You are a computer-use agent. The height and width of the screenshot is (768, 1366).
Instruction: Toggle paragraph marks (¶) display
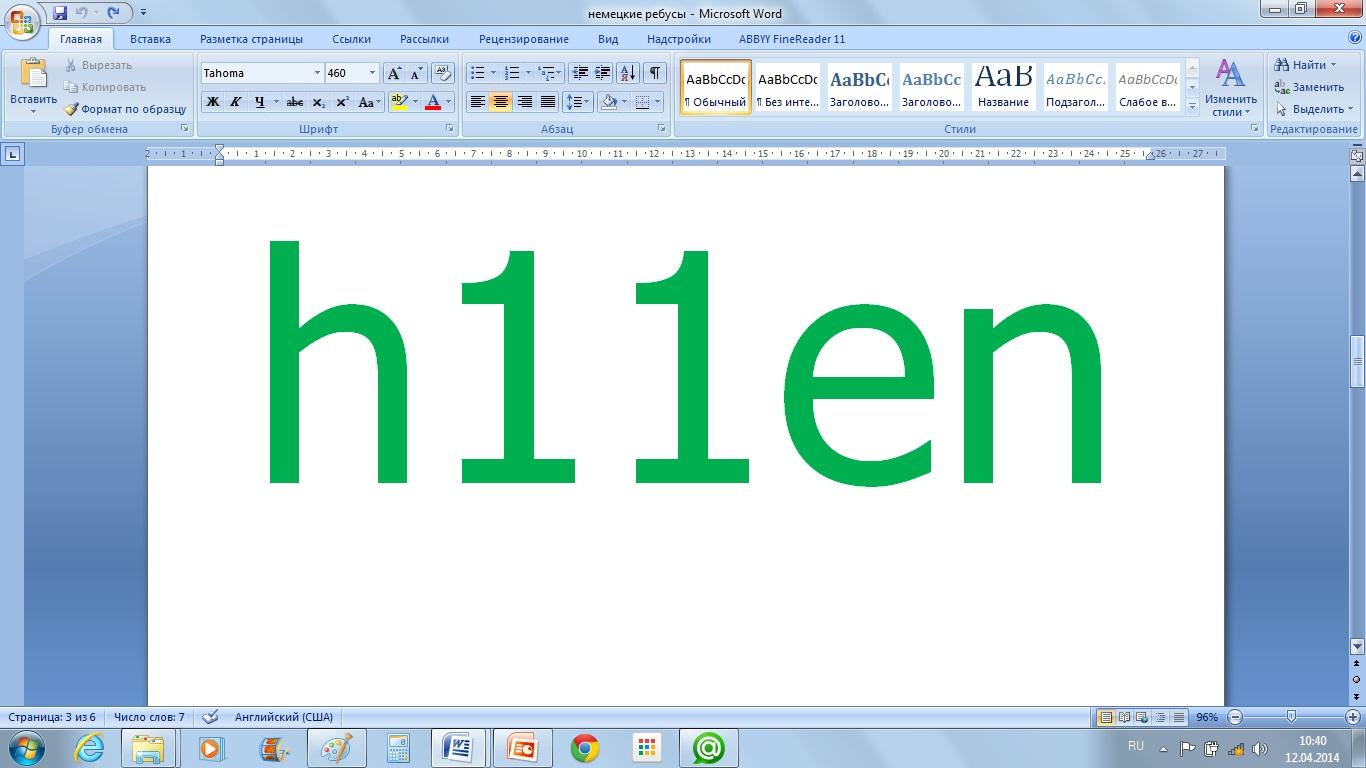655,73
